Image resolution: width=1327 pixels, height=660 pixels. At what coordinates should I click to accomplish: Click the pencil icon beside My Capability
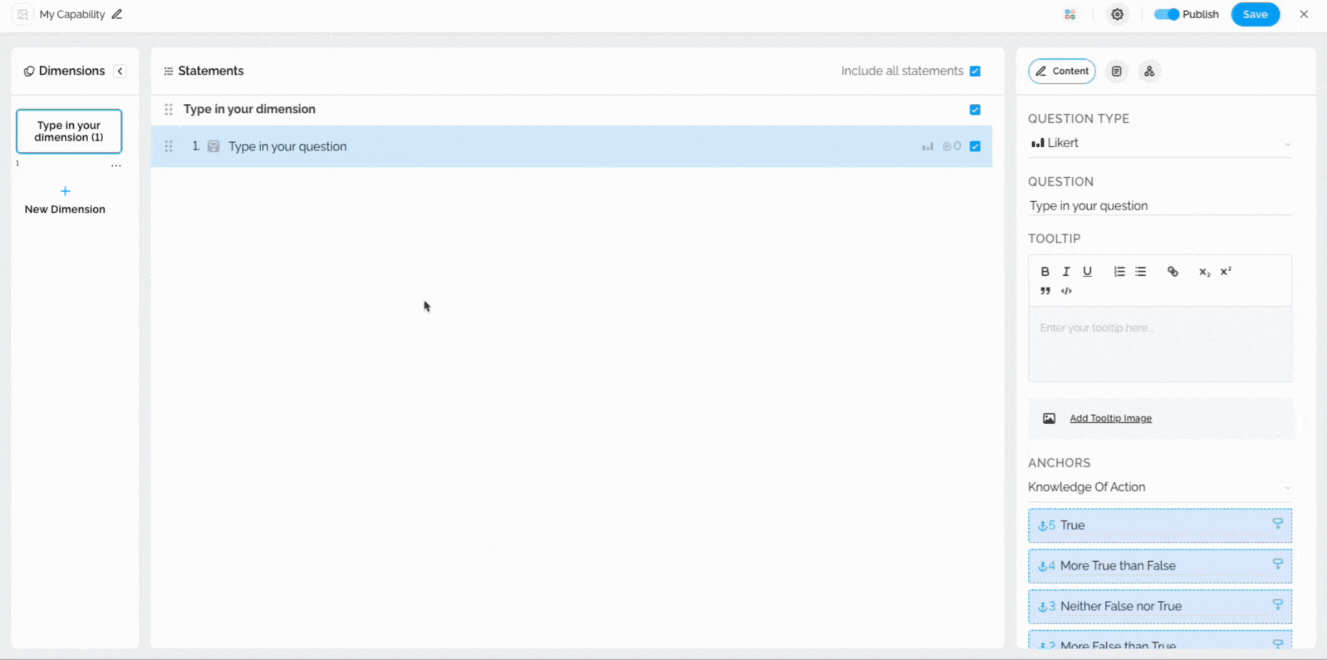click(x=117, y=15)
